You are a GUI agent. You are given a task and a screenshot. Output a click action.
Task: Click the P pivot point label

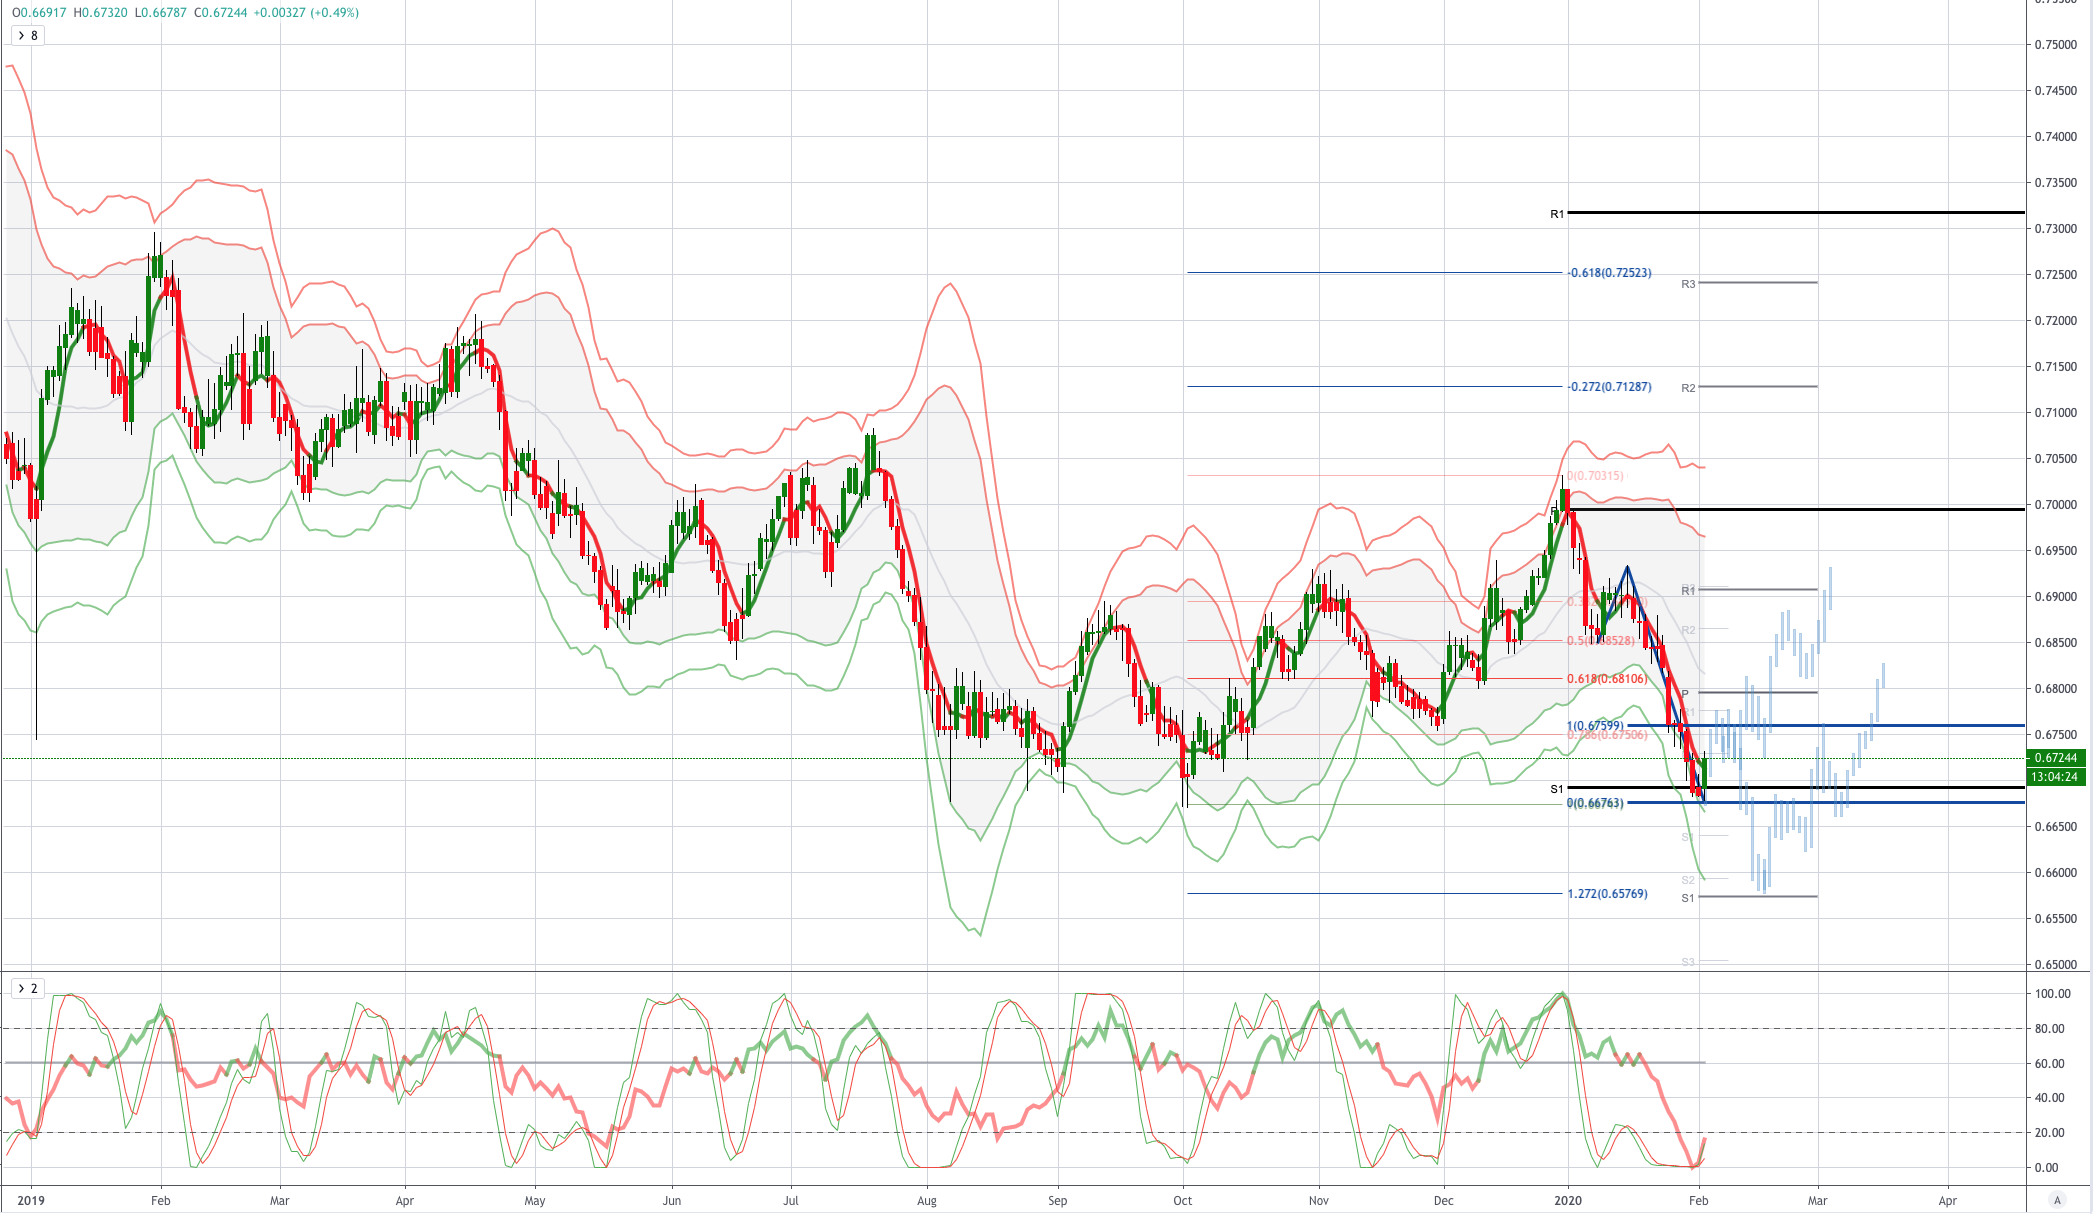tap(1685, 693)
